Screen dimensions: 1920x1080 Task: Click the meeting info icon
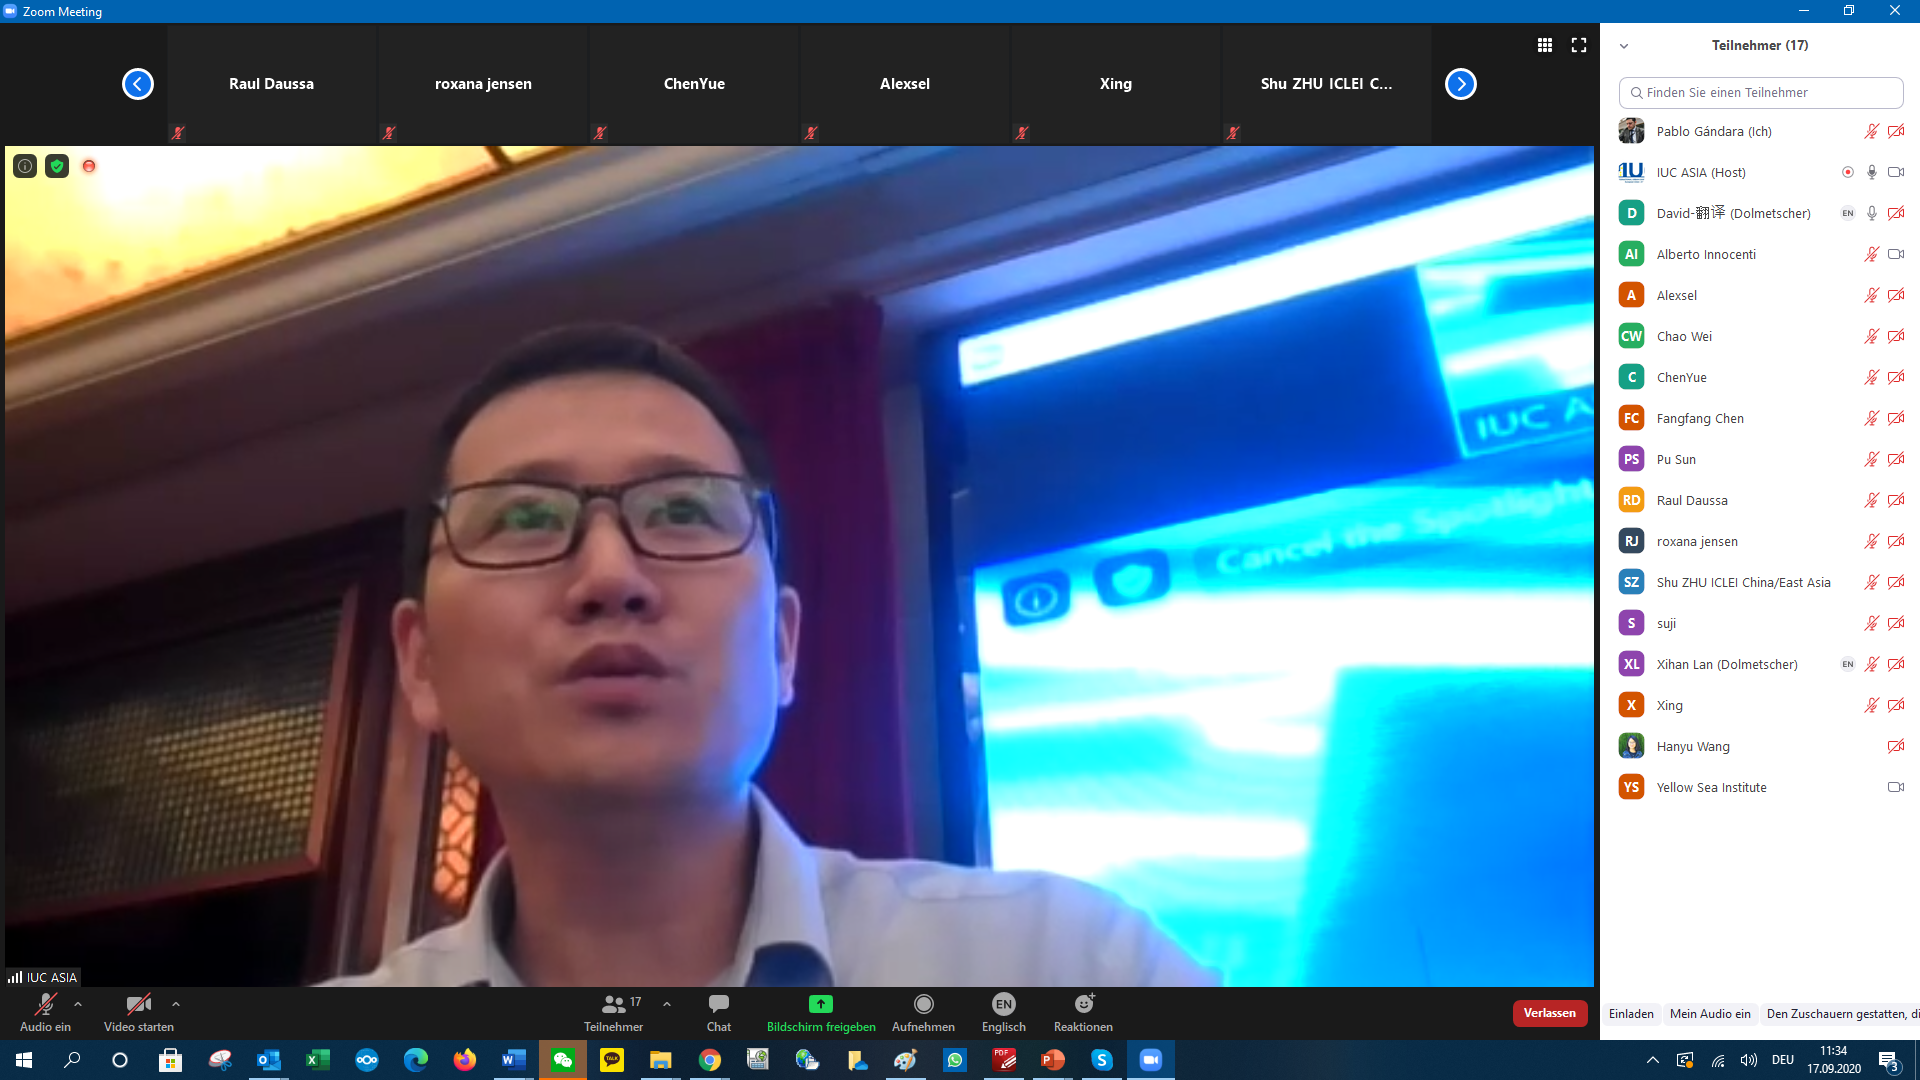click(x=25, y=166)
